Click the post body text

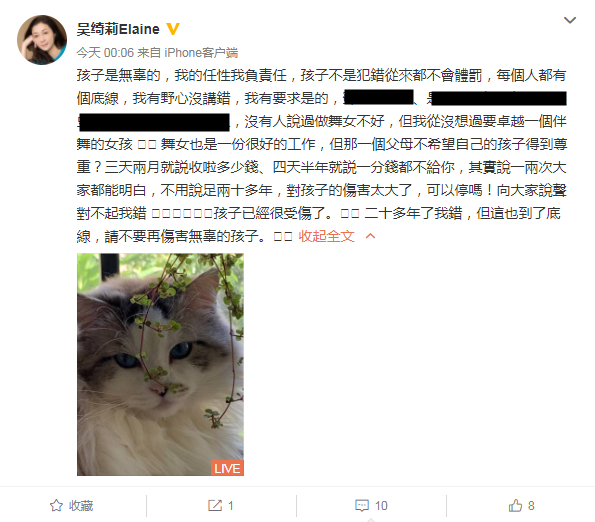pos(321,156)
